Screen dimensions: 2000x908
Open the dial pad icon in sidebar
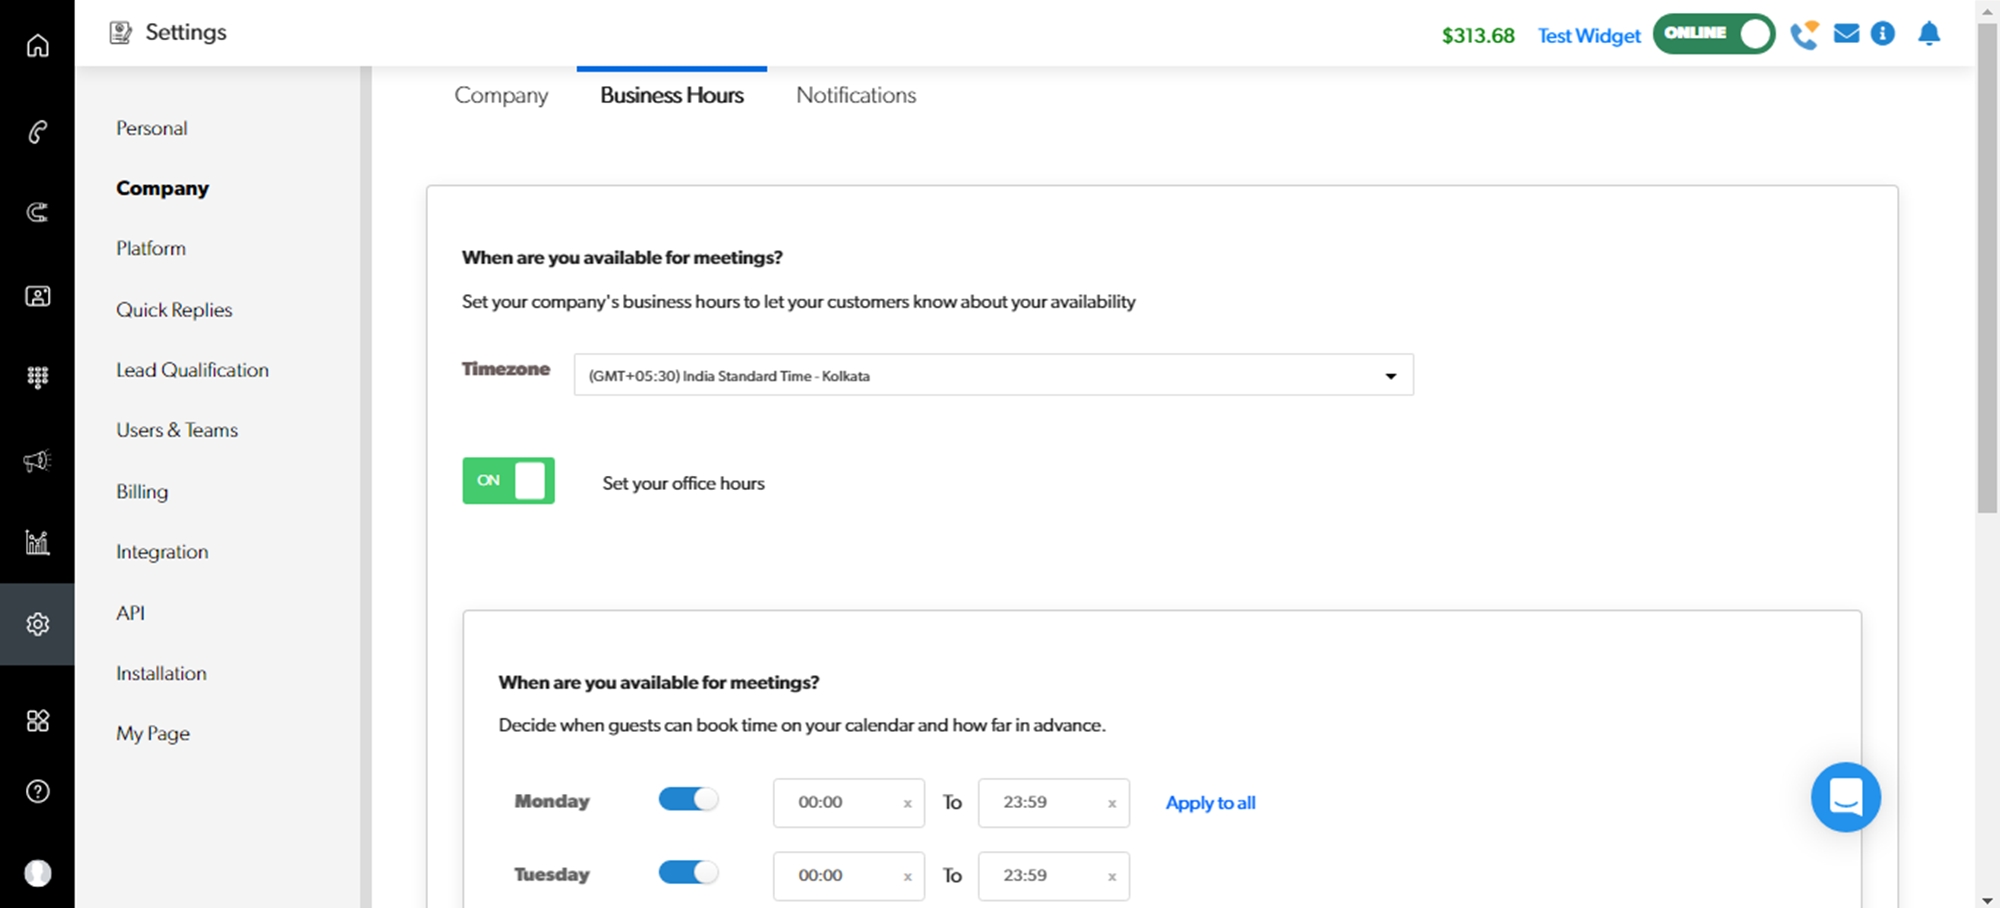pos(37,377)
